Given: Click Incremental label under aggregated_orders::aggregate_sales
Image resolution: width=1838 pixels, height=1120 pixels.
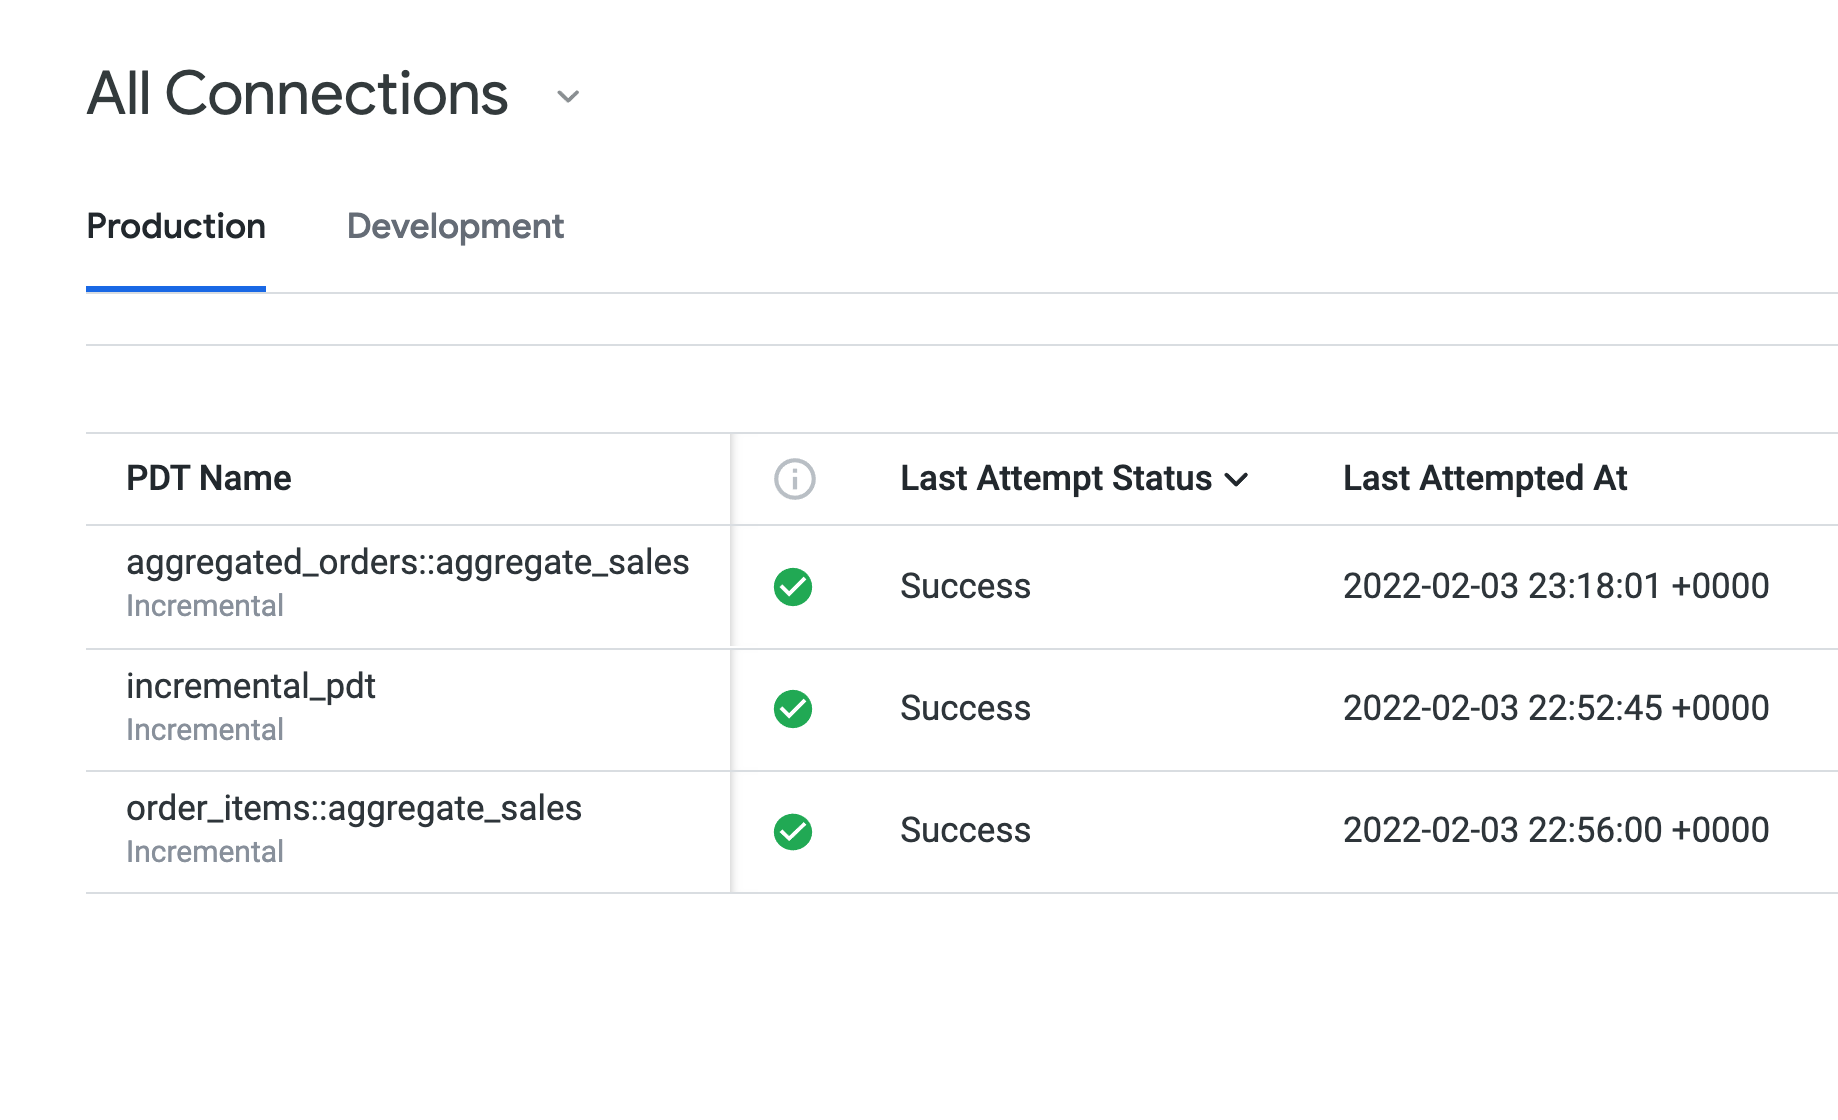Looking at the screenshot, I should click(x=205, y=605).
